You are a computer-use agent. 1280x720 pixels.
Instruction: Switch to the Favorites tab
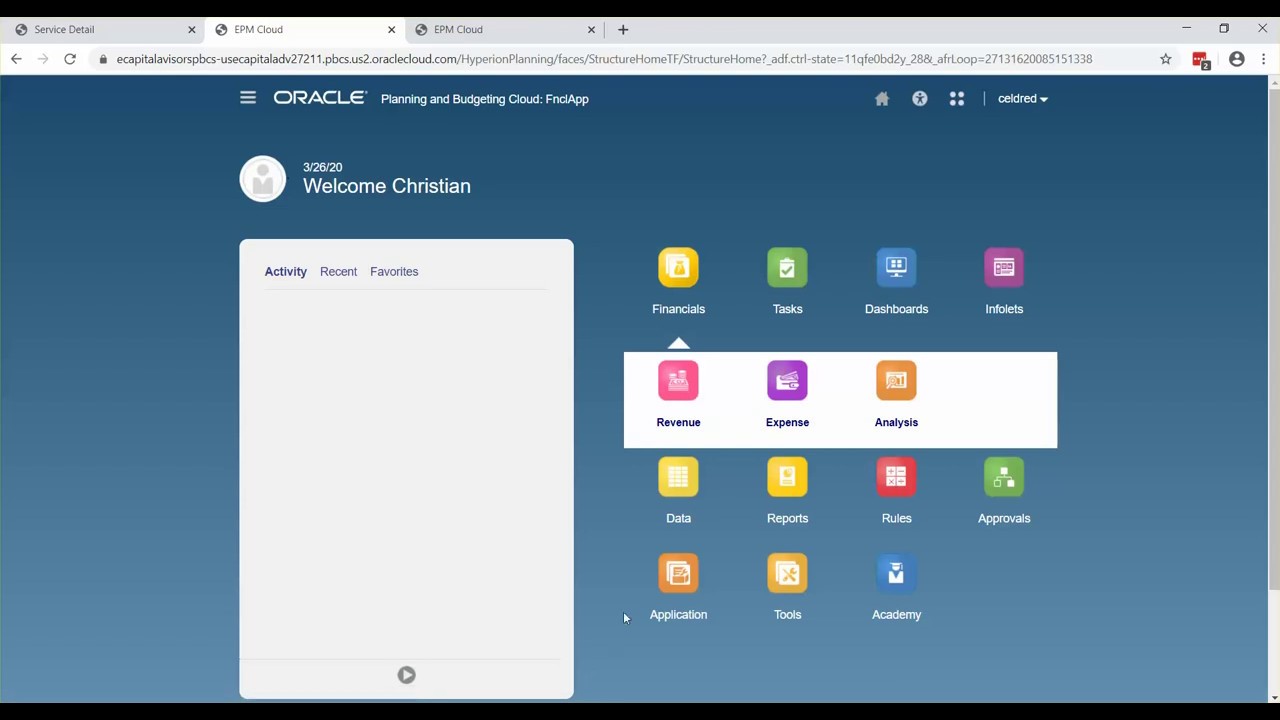pyautogui.click(x=394, y=272)
